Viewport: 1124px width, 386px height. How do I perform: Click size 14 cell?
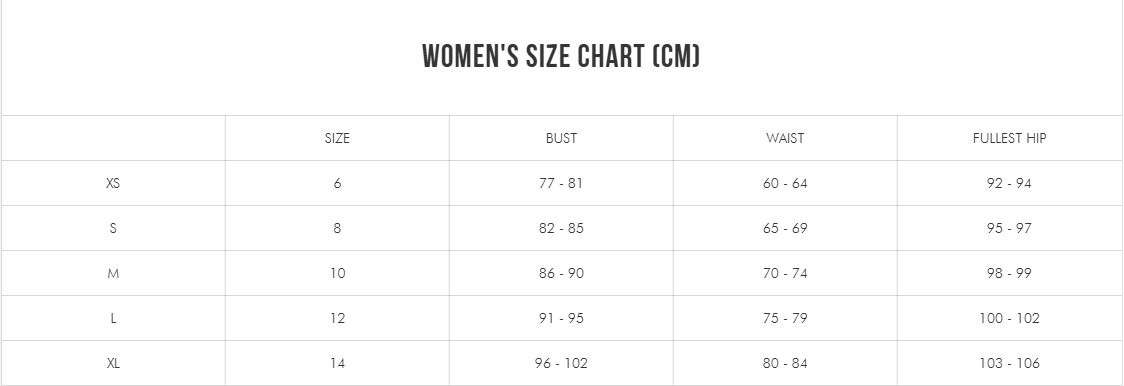(337, 364)
